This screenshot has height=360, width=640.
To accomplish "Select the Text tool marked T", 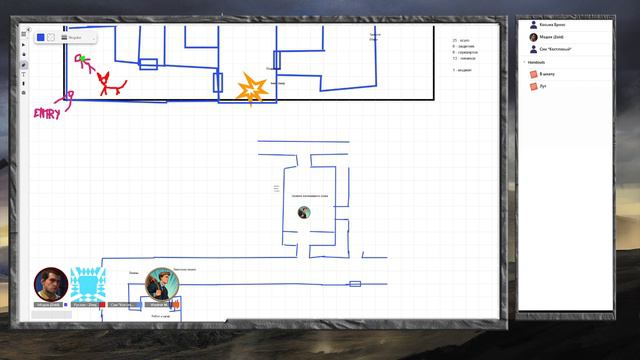I will pos(23,74).
